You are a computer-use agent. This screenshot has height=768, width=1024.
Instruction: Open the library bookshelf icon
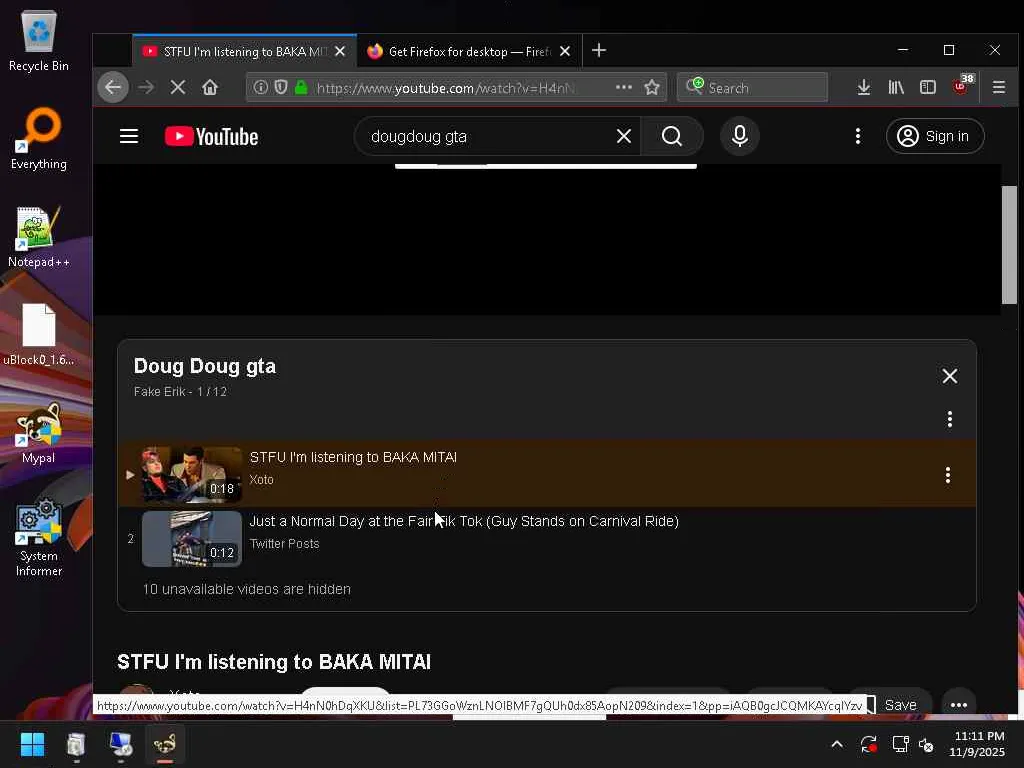point(896,87)
